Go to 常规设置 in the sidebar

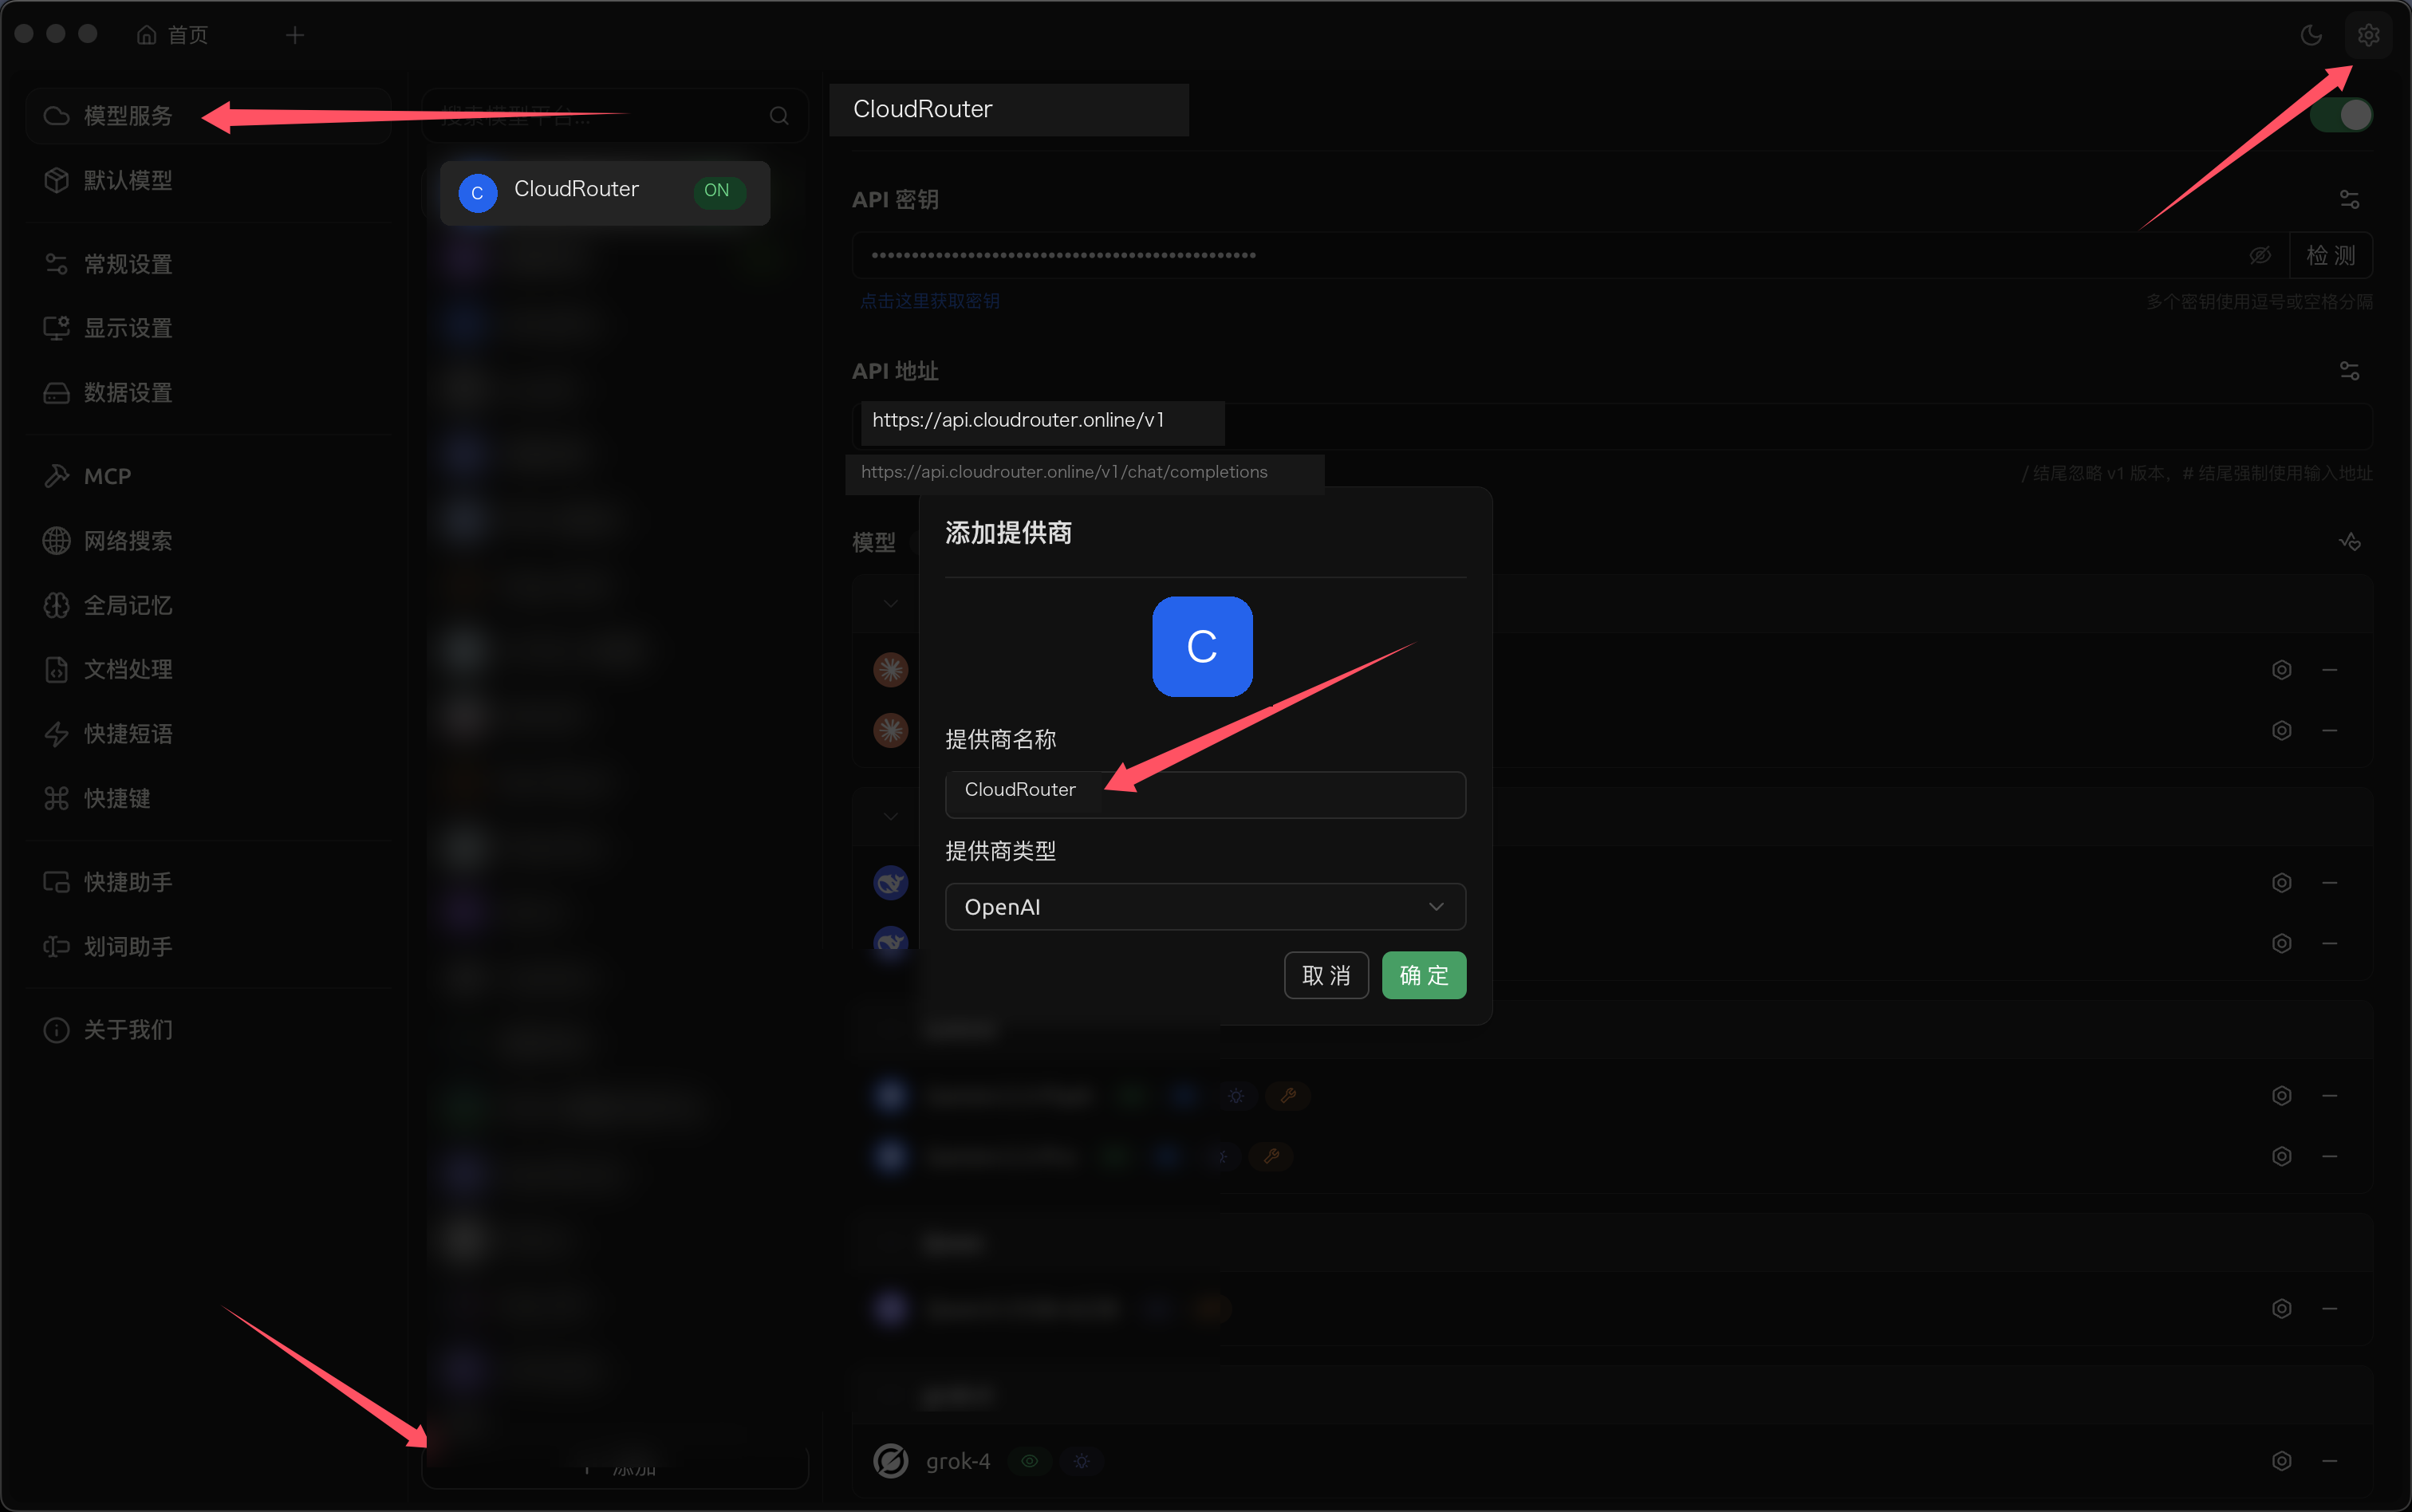[208, 264]
